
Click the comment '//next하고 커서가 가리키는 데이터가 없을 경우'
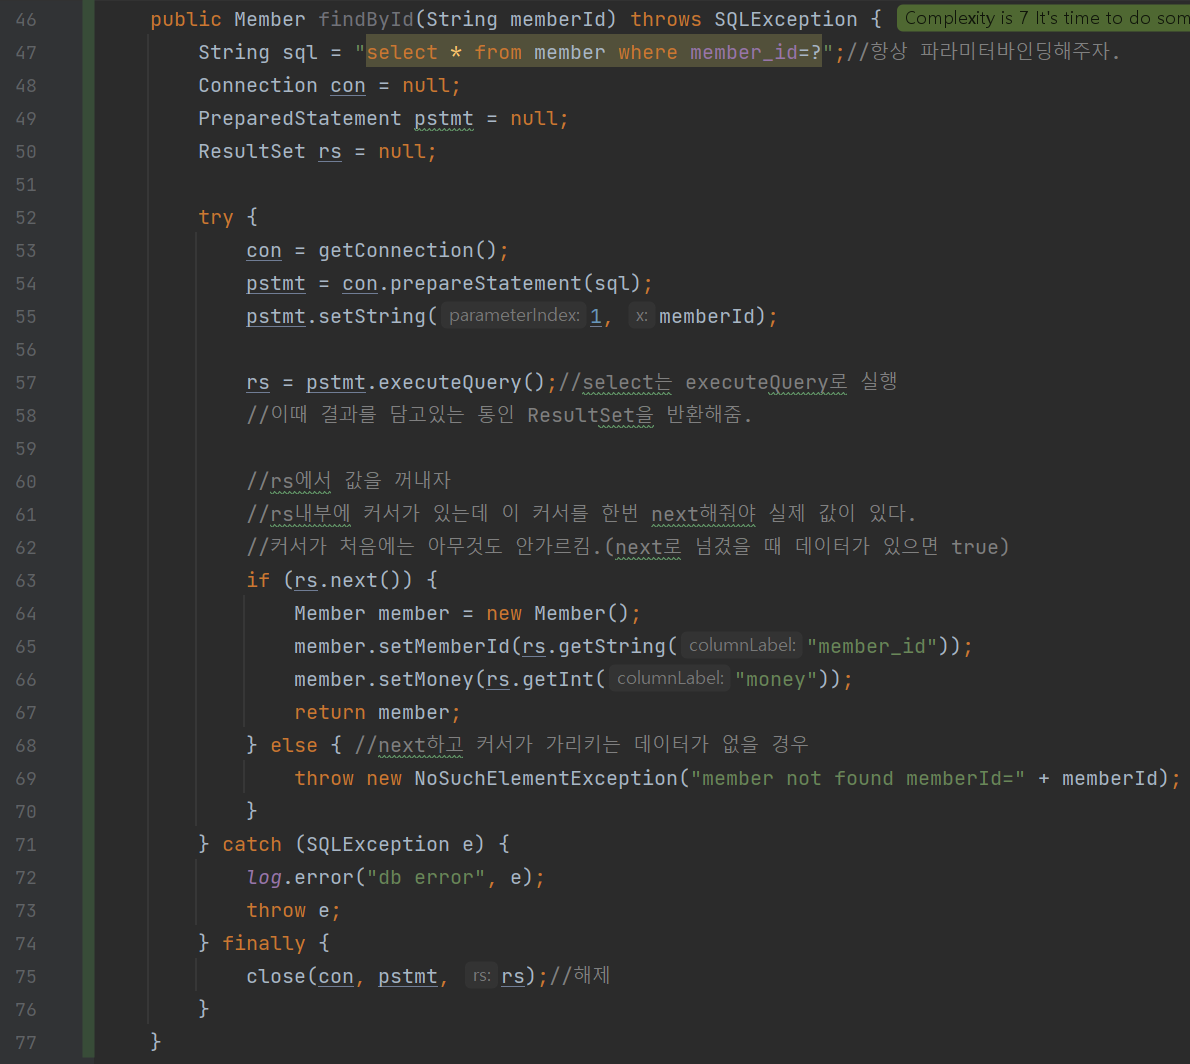[x=581, y=745]
